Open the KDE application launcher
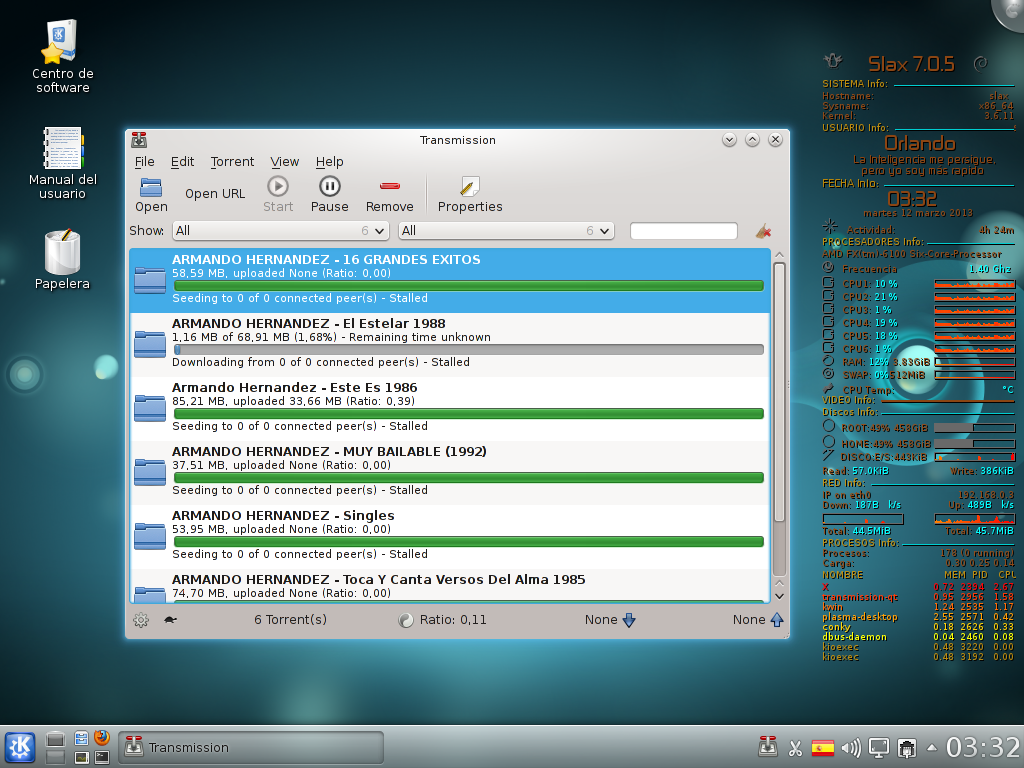 [x=20, y=747]
